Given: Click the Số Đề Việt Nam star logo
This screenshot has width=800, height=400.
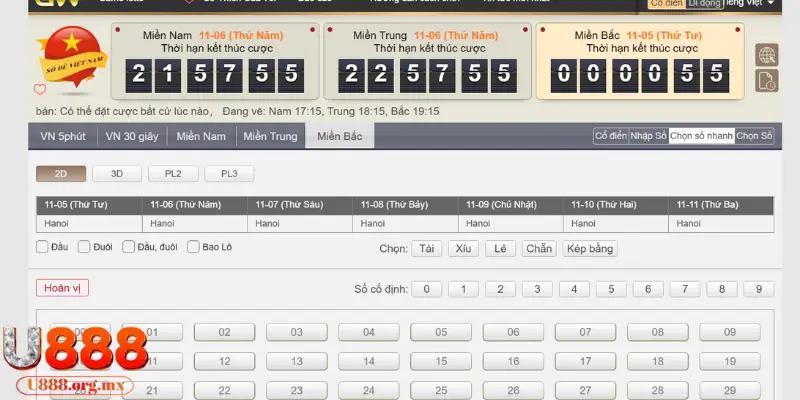Looking at the screenshot, I should coord(72,57).
